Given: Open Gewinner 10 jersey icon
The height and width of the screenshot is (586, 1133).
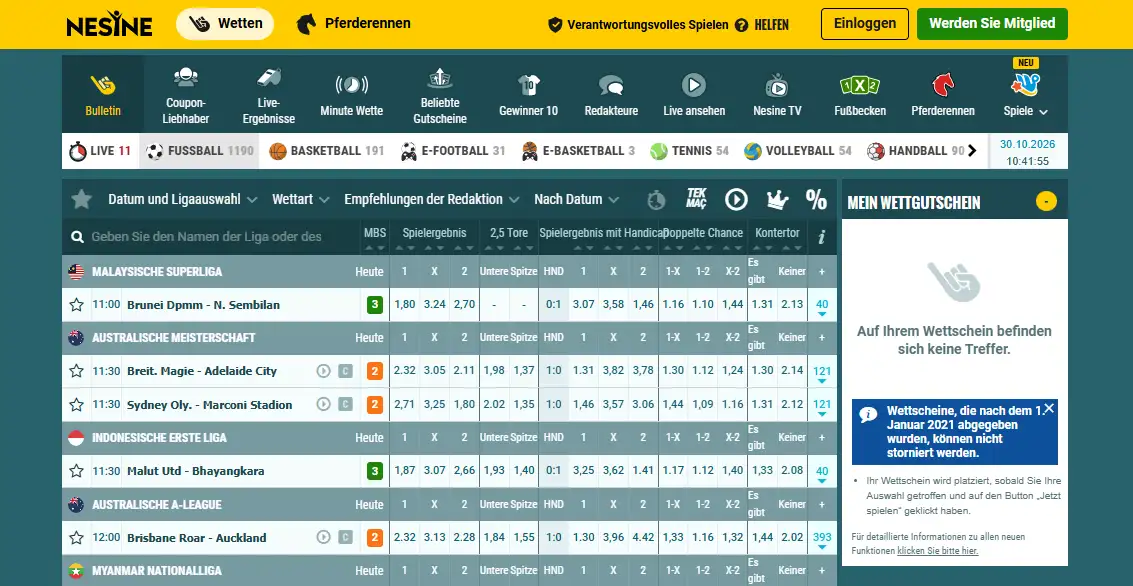Looking at the screenshot, I should tap(529, 85).
